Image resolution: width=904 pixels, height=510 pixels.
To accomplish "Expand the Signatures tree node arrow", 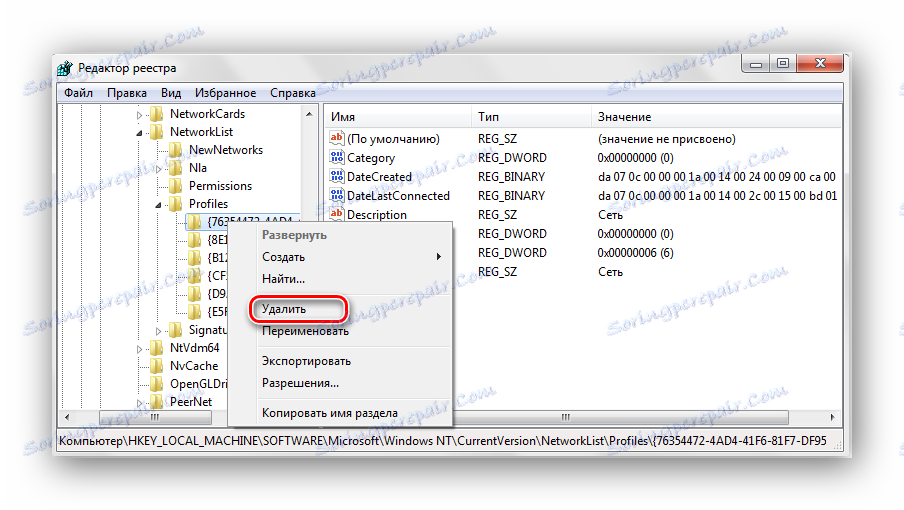I will pyautogui.click(x=159, y=331).
